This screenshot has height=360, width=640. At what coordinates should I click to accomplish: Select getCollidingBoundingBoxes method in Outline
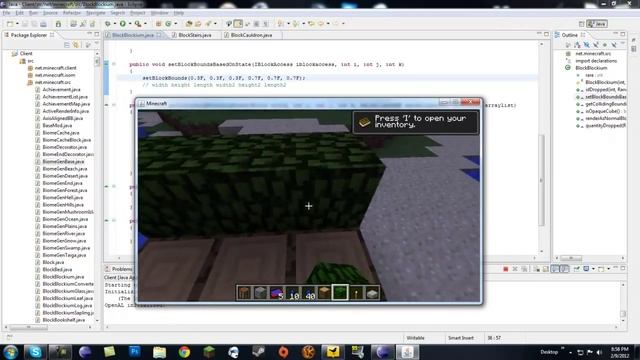pos(605,104)
